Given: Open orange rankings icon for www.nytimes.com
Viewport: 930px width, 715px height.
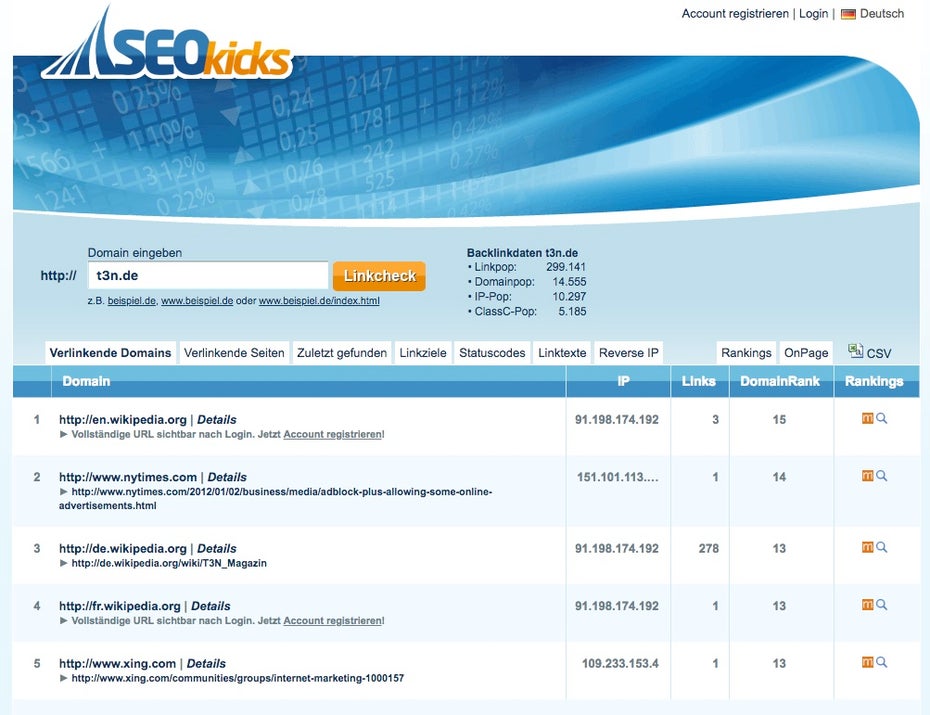Looking at the screenshot, I should pyautogui.click(x=867, y=476).
